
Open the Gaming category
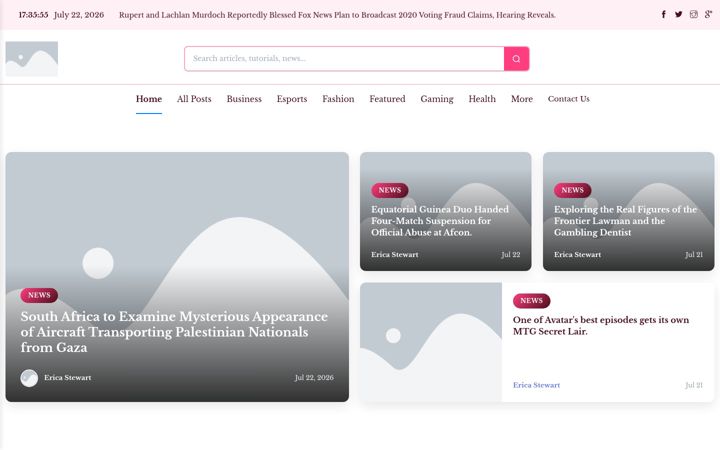coord(437,99)
